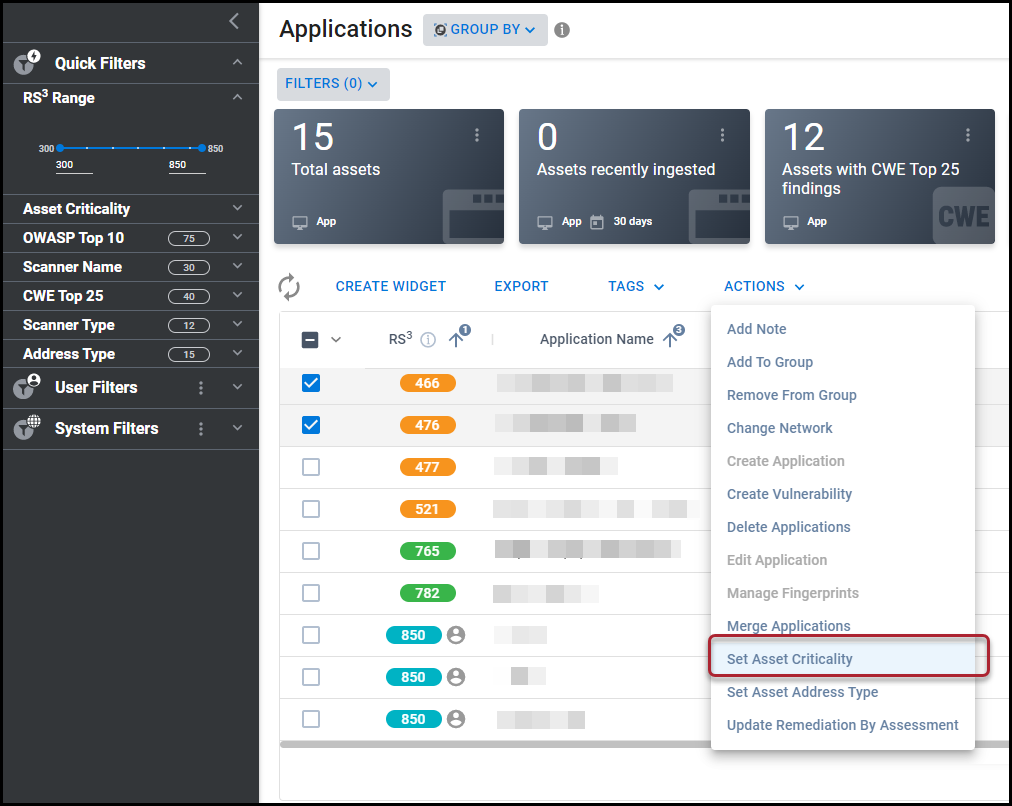Open the GROUP BY dropdown
The width and height of the screenshot is (1012, 806).
pyautogui.click(x=485, y=30)
